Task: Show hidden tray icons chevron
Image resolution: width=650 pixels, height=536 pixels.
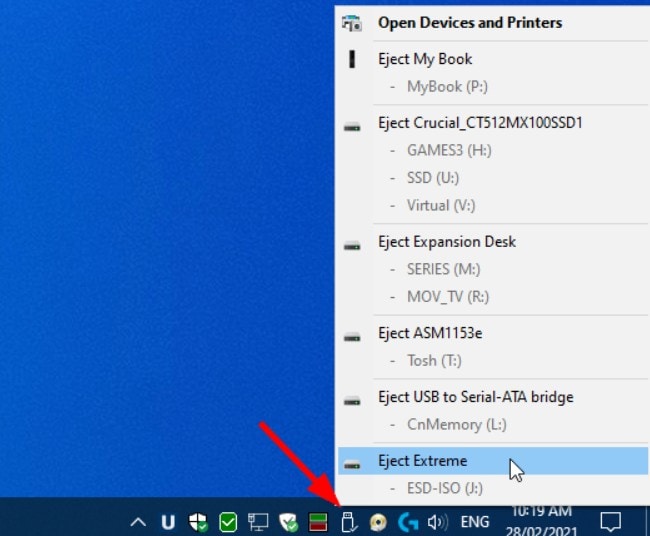Action: click(138, 522)
